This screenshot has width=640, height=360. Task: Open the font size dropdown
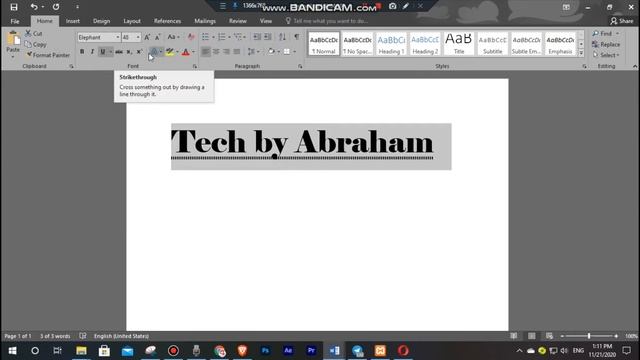(x=138, y=37)
